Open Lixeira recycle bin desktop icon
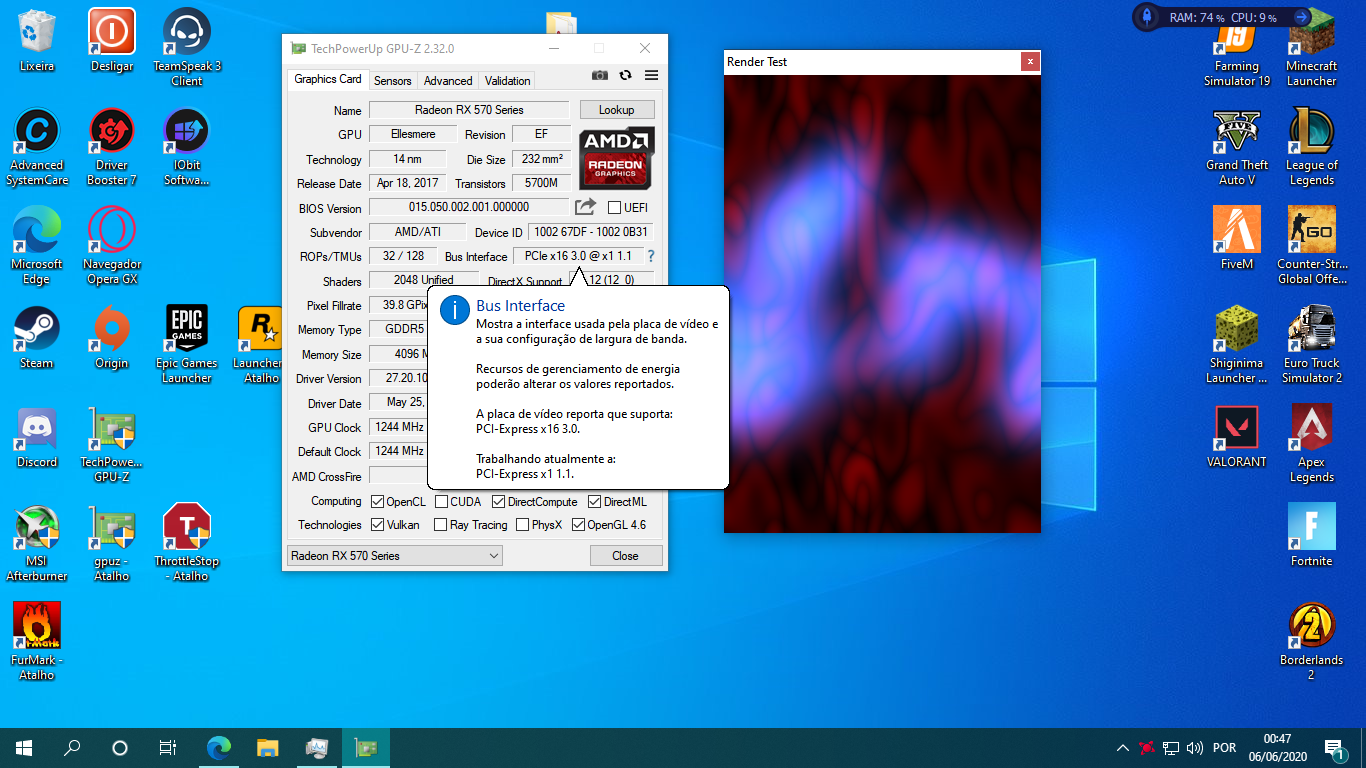Screen dimensions: 1366x768 pos(37,40)
